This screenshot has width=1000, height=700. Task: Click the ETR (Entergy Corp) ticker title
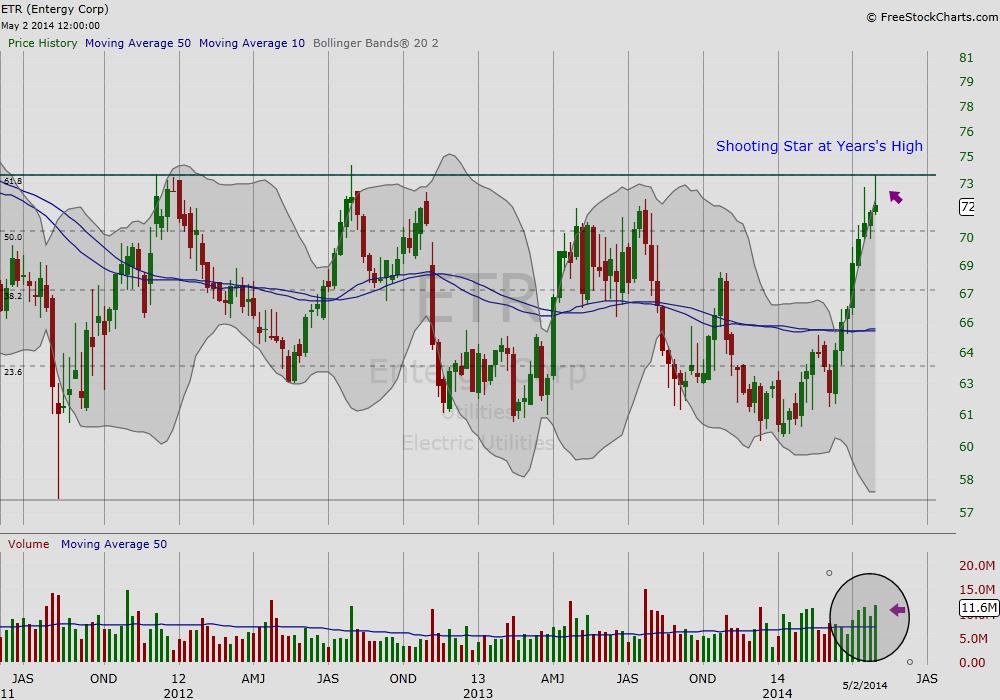pos(56,10)
